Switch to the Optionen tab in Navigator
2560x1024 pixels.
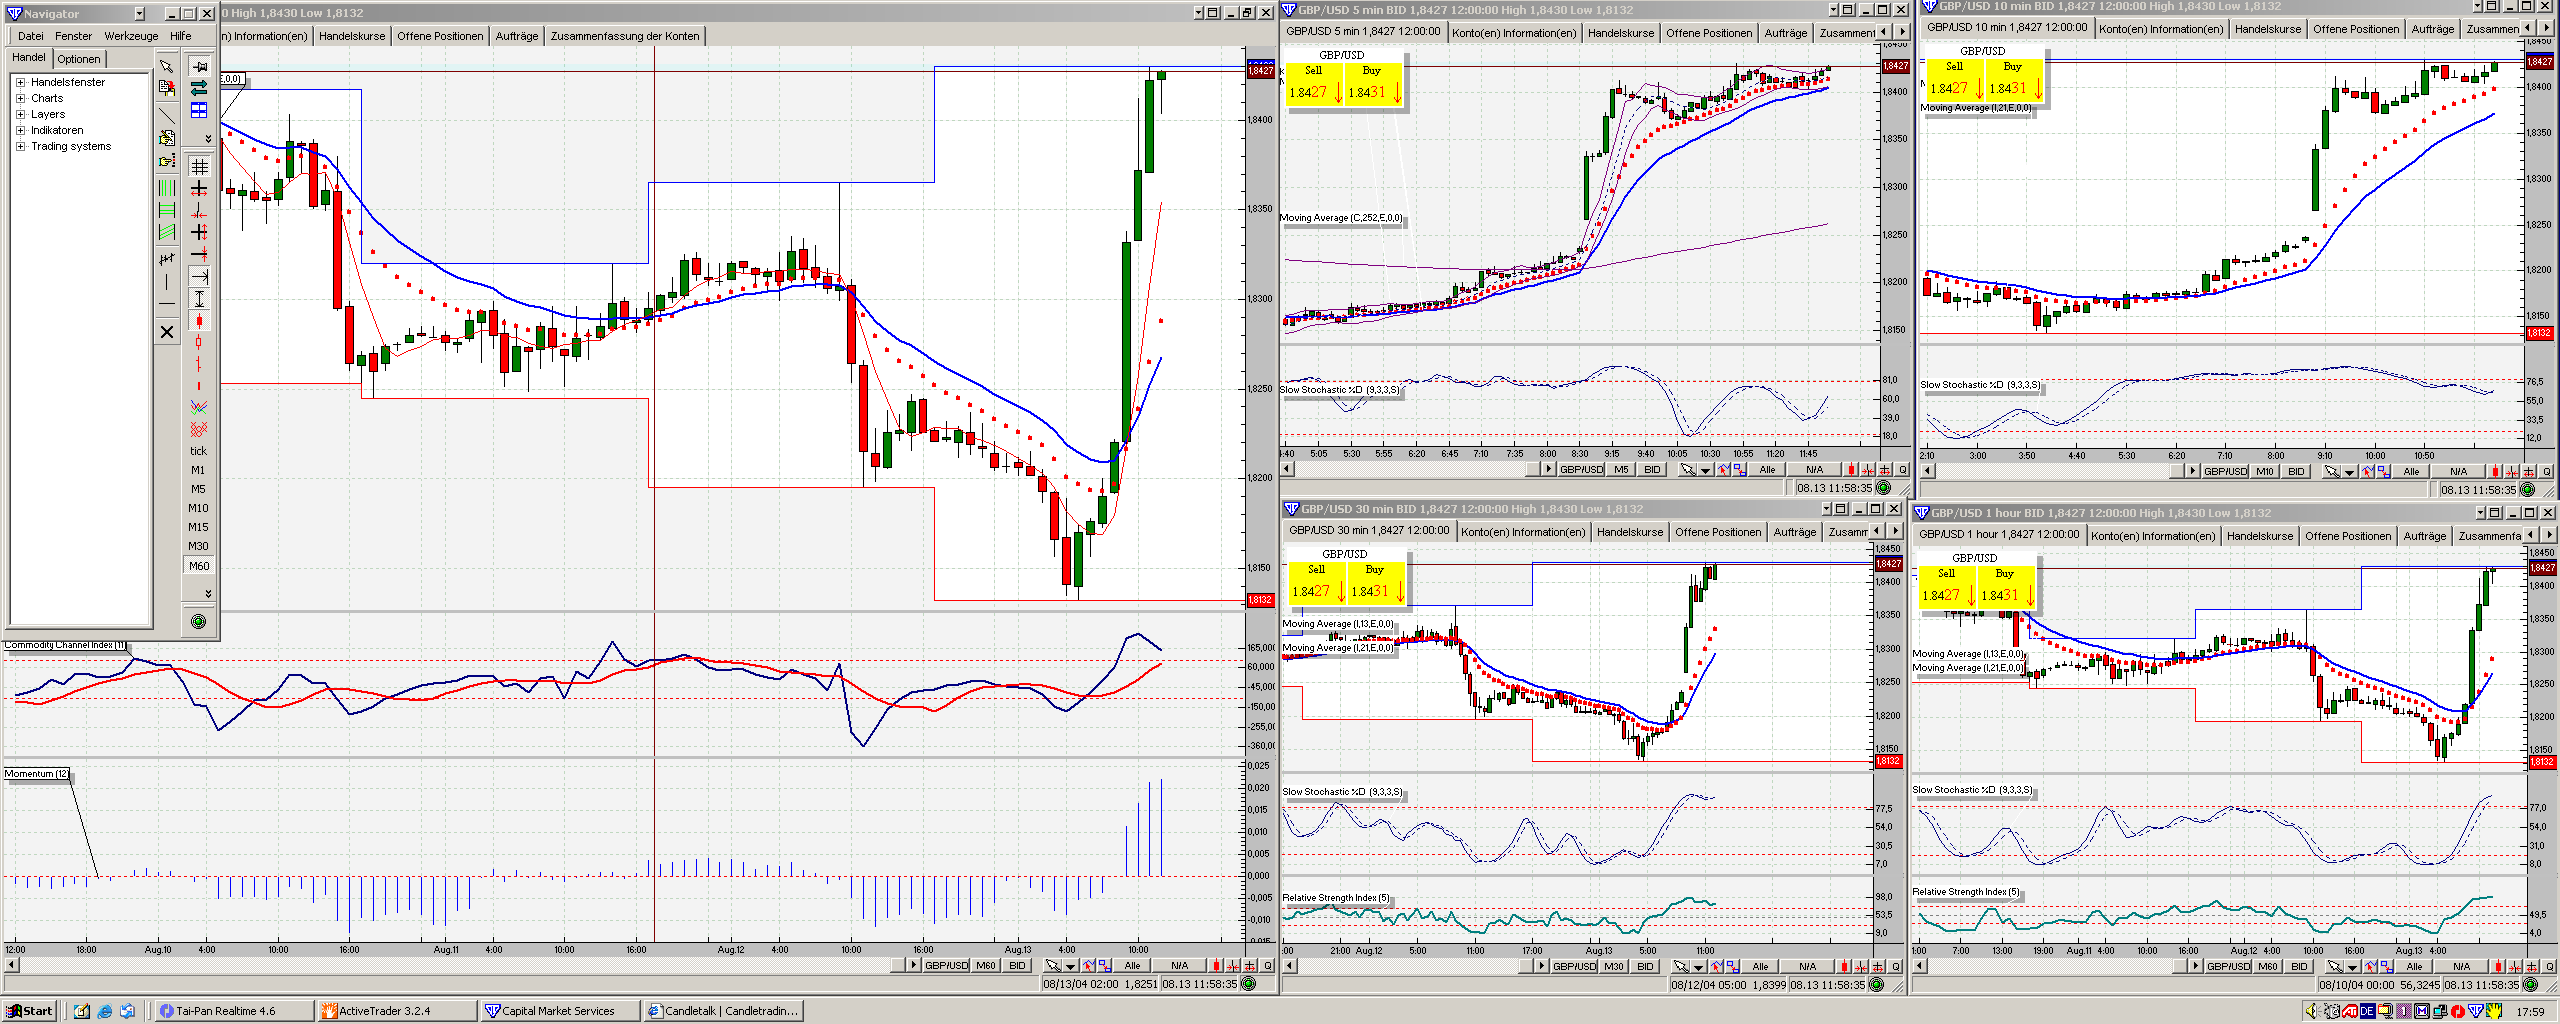point(78,59)
